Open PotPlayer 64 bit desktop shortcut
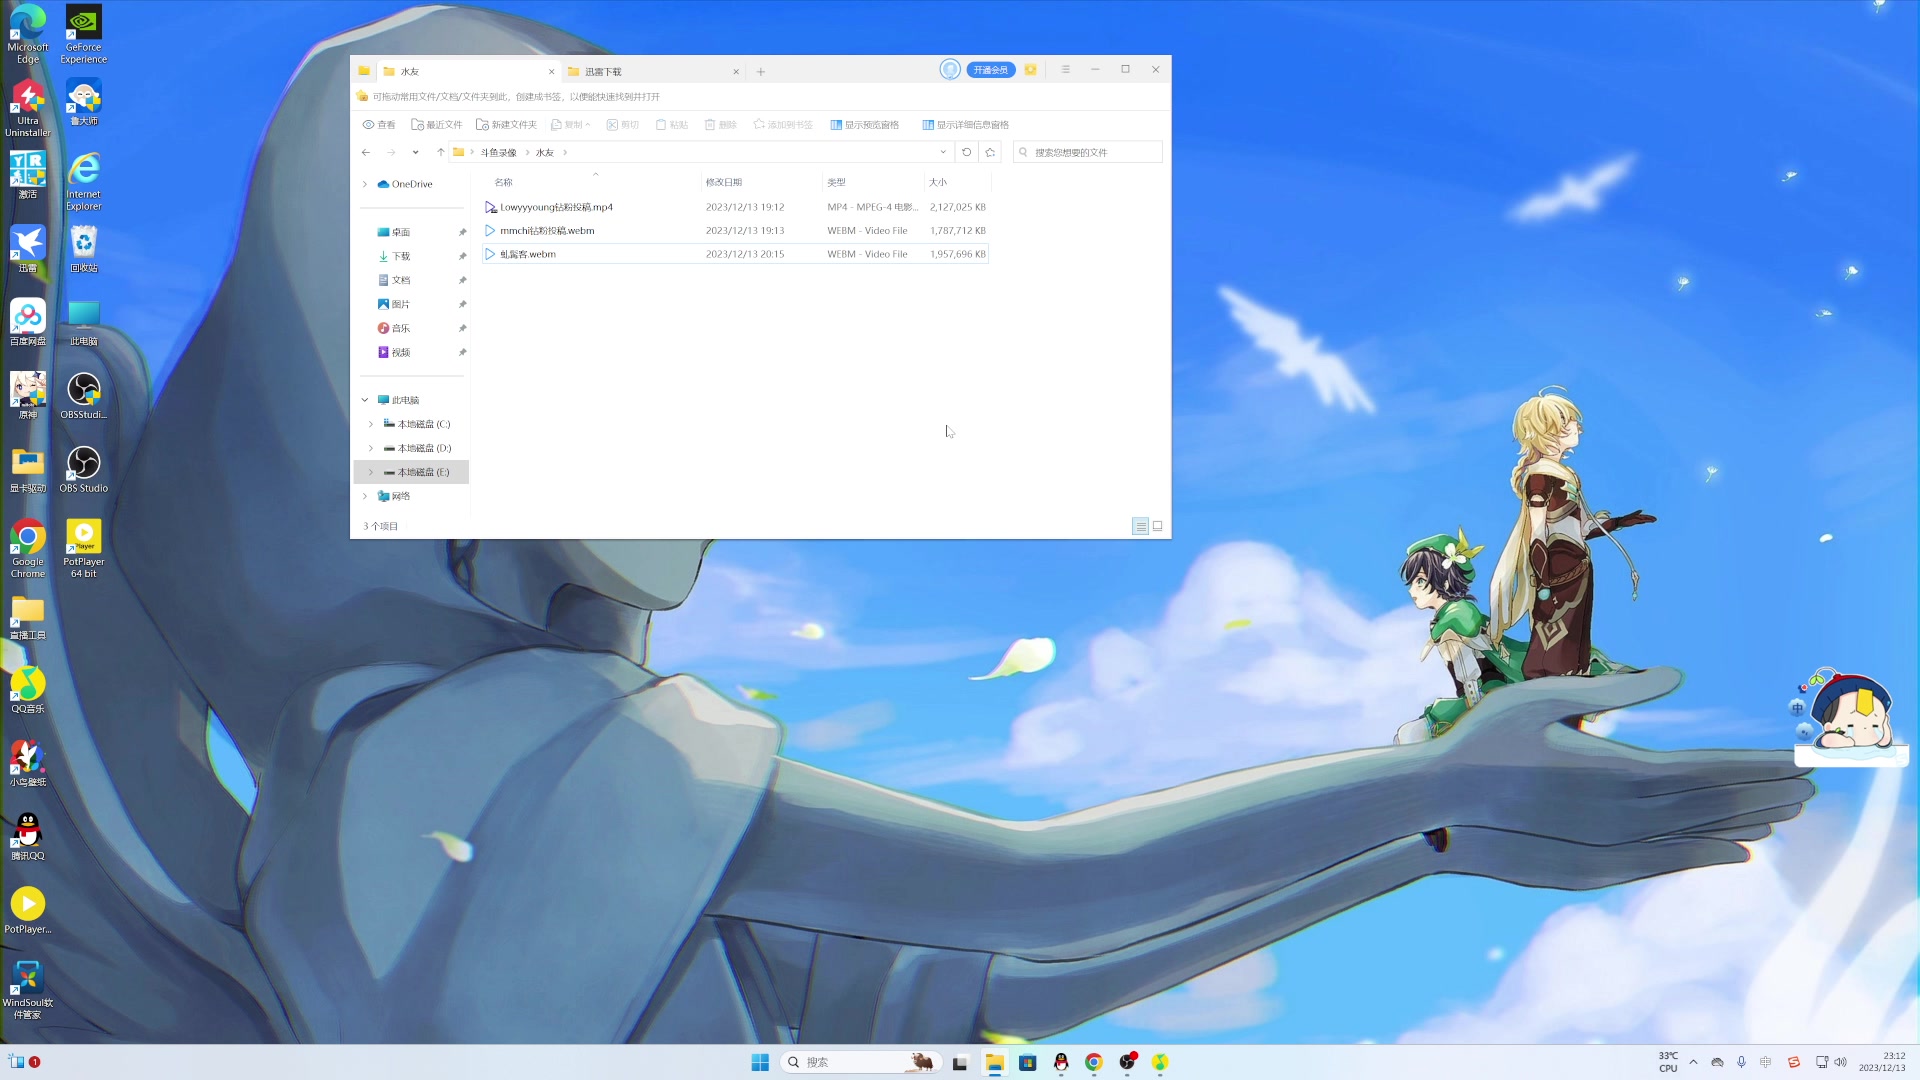 tap(84, 548)
